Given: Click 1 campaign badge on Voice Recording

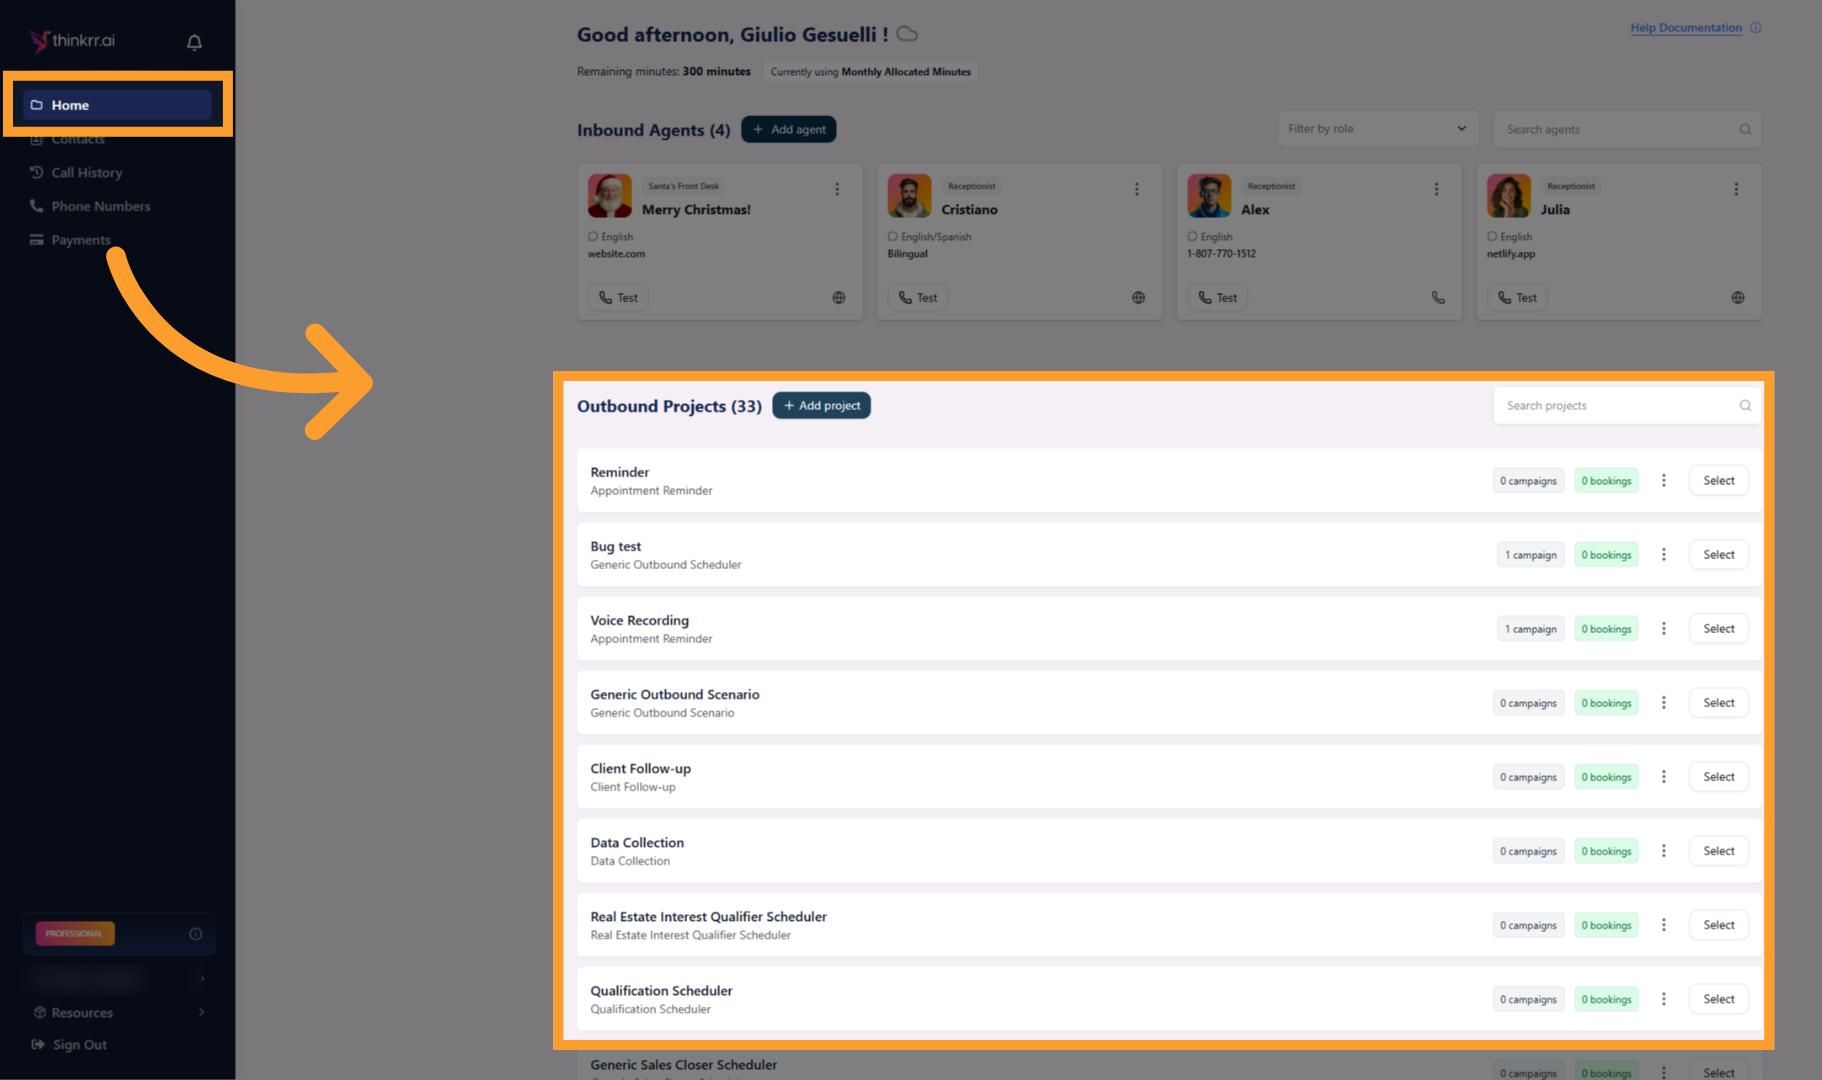Looking at the screenshot, I should pos(1531,629).
